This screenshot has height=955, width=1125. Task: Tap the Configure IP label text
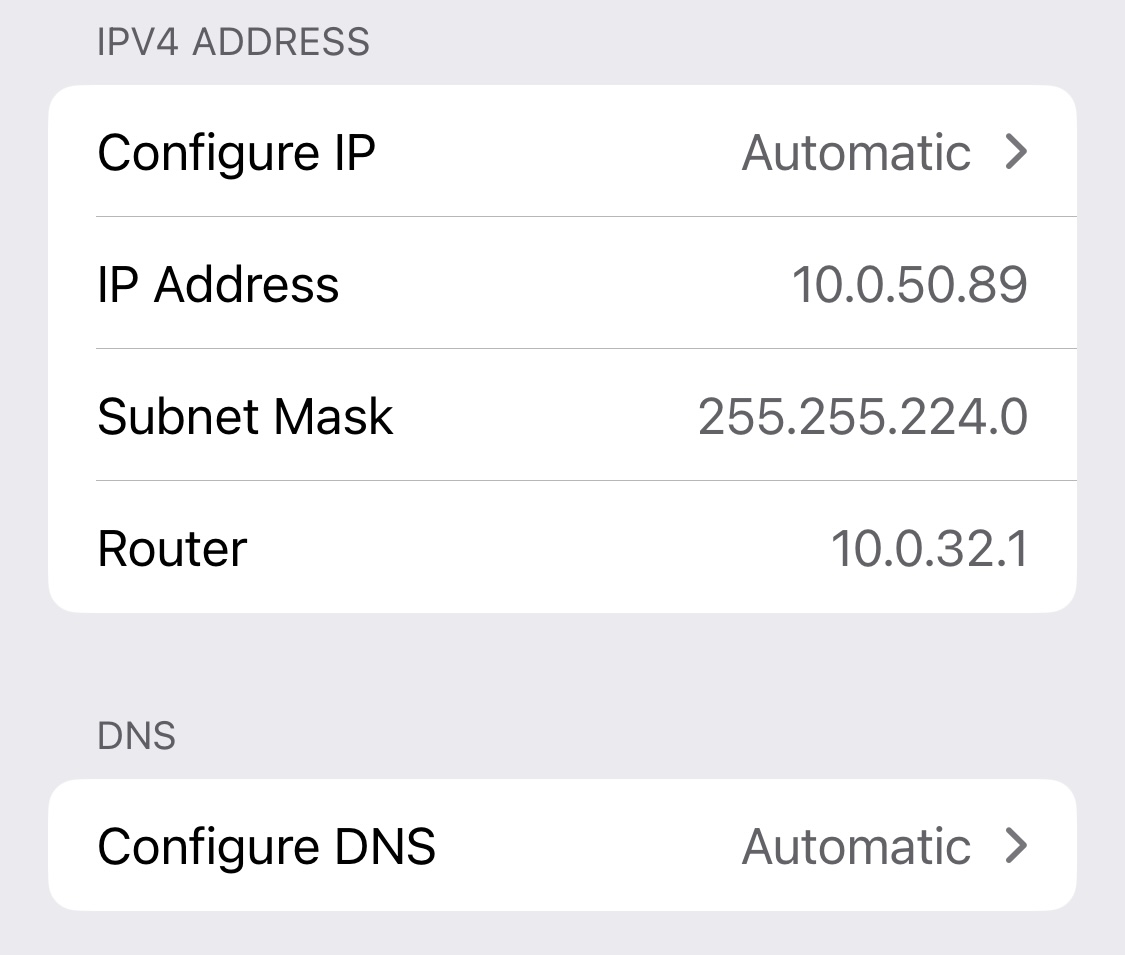(236, 153)
